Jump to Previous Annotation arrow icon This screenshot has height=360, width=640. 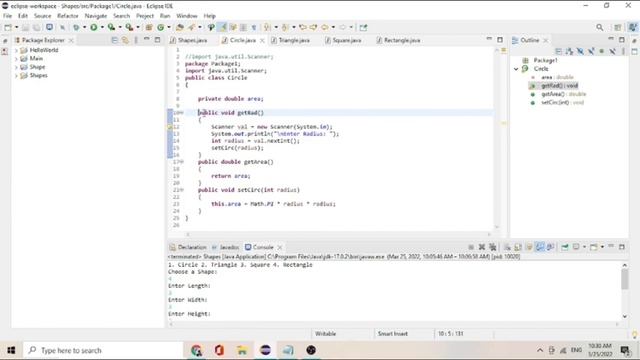tap(285, 27)
